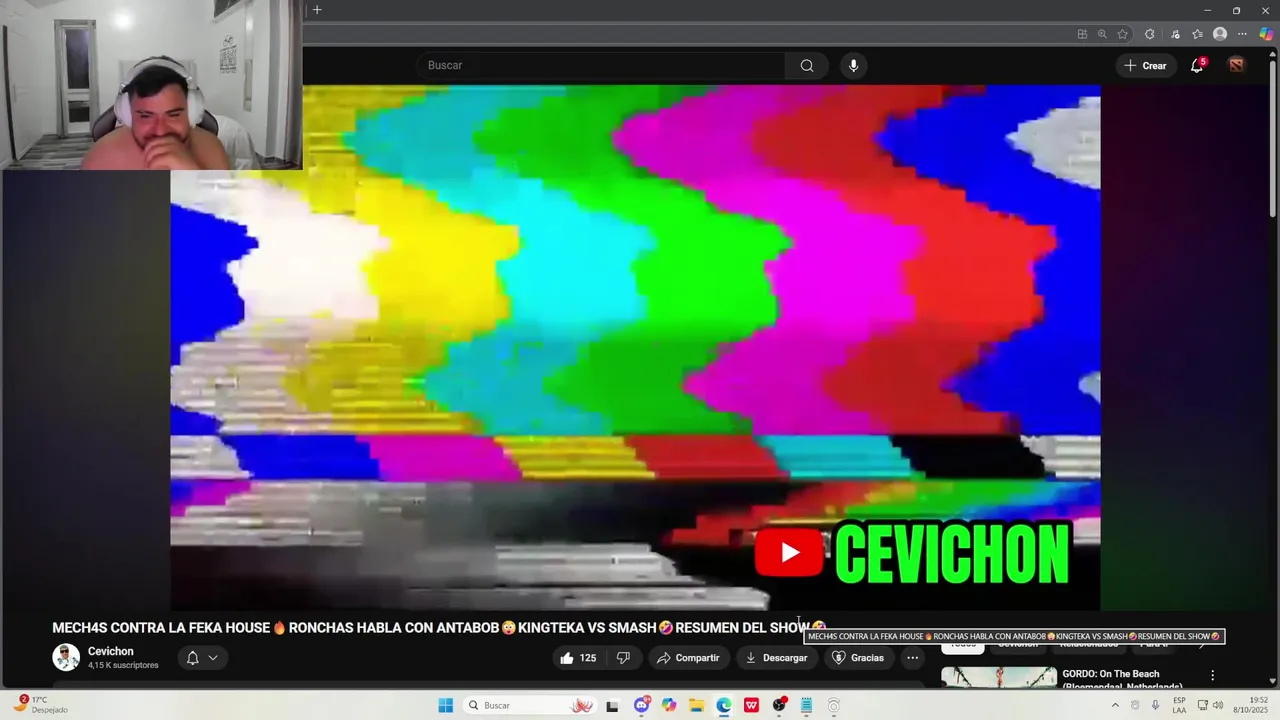This screenshot has width=1280, height=720.
Task: Click the Gracias button
Action: (858, 658)
